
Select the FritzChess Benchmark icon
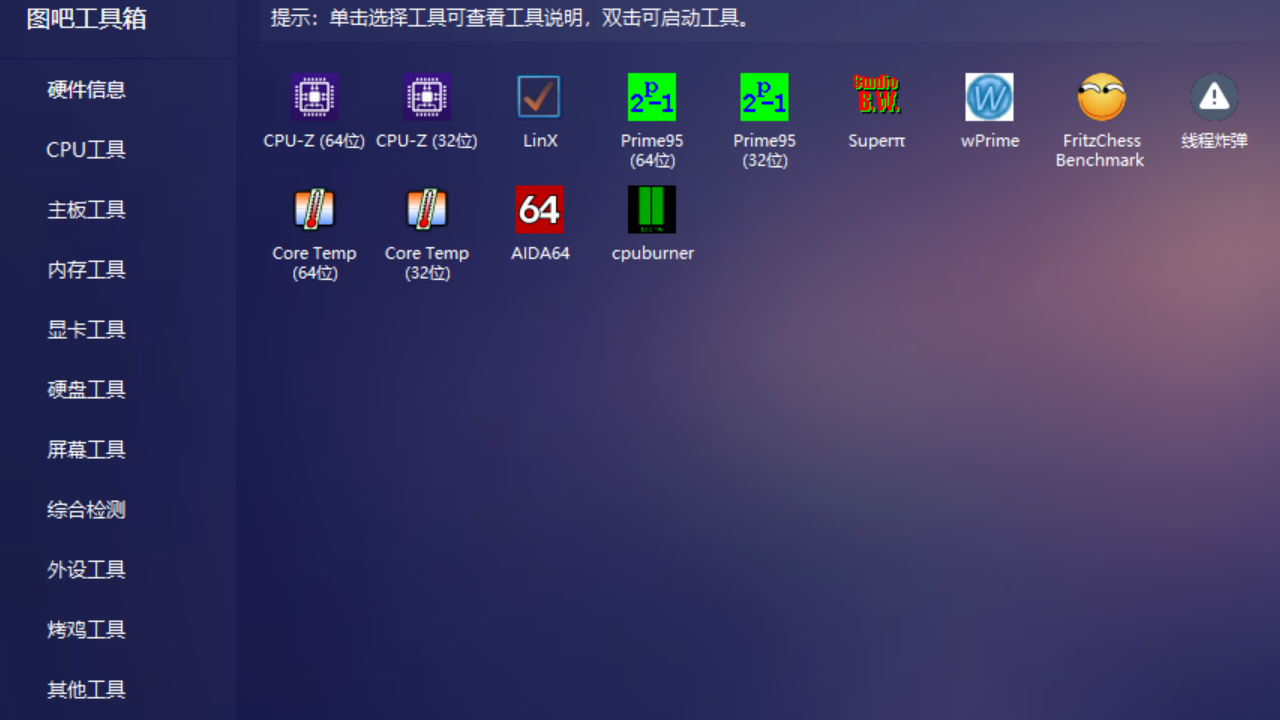[x=1102, y=97]
